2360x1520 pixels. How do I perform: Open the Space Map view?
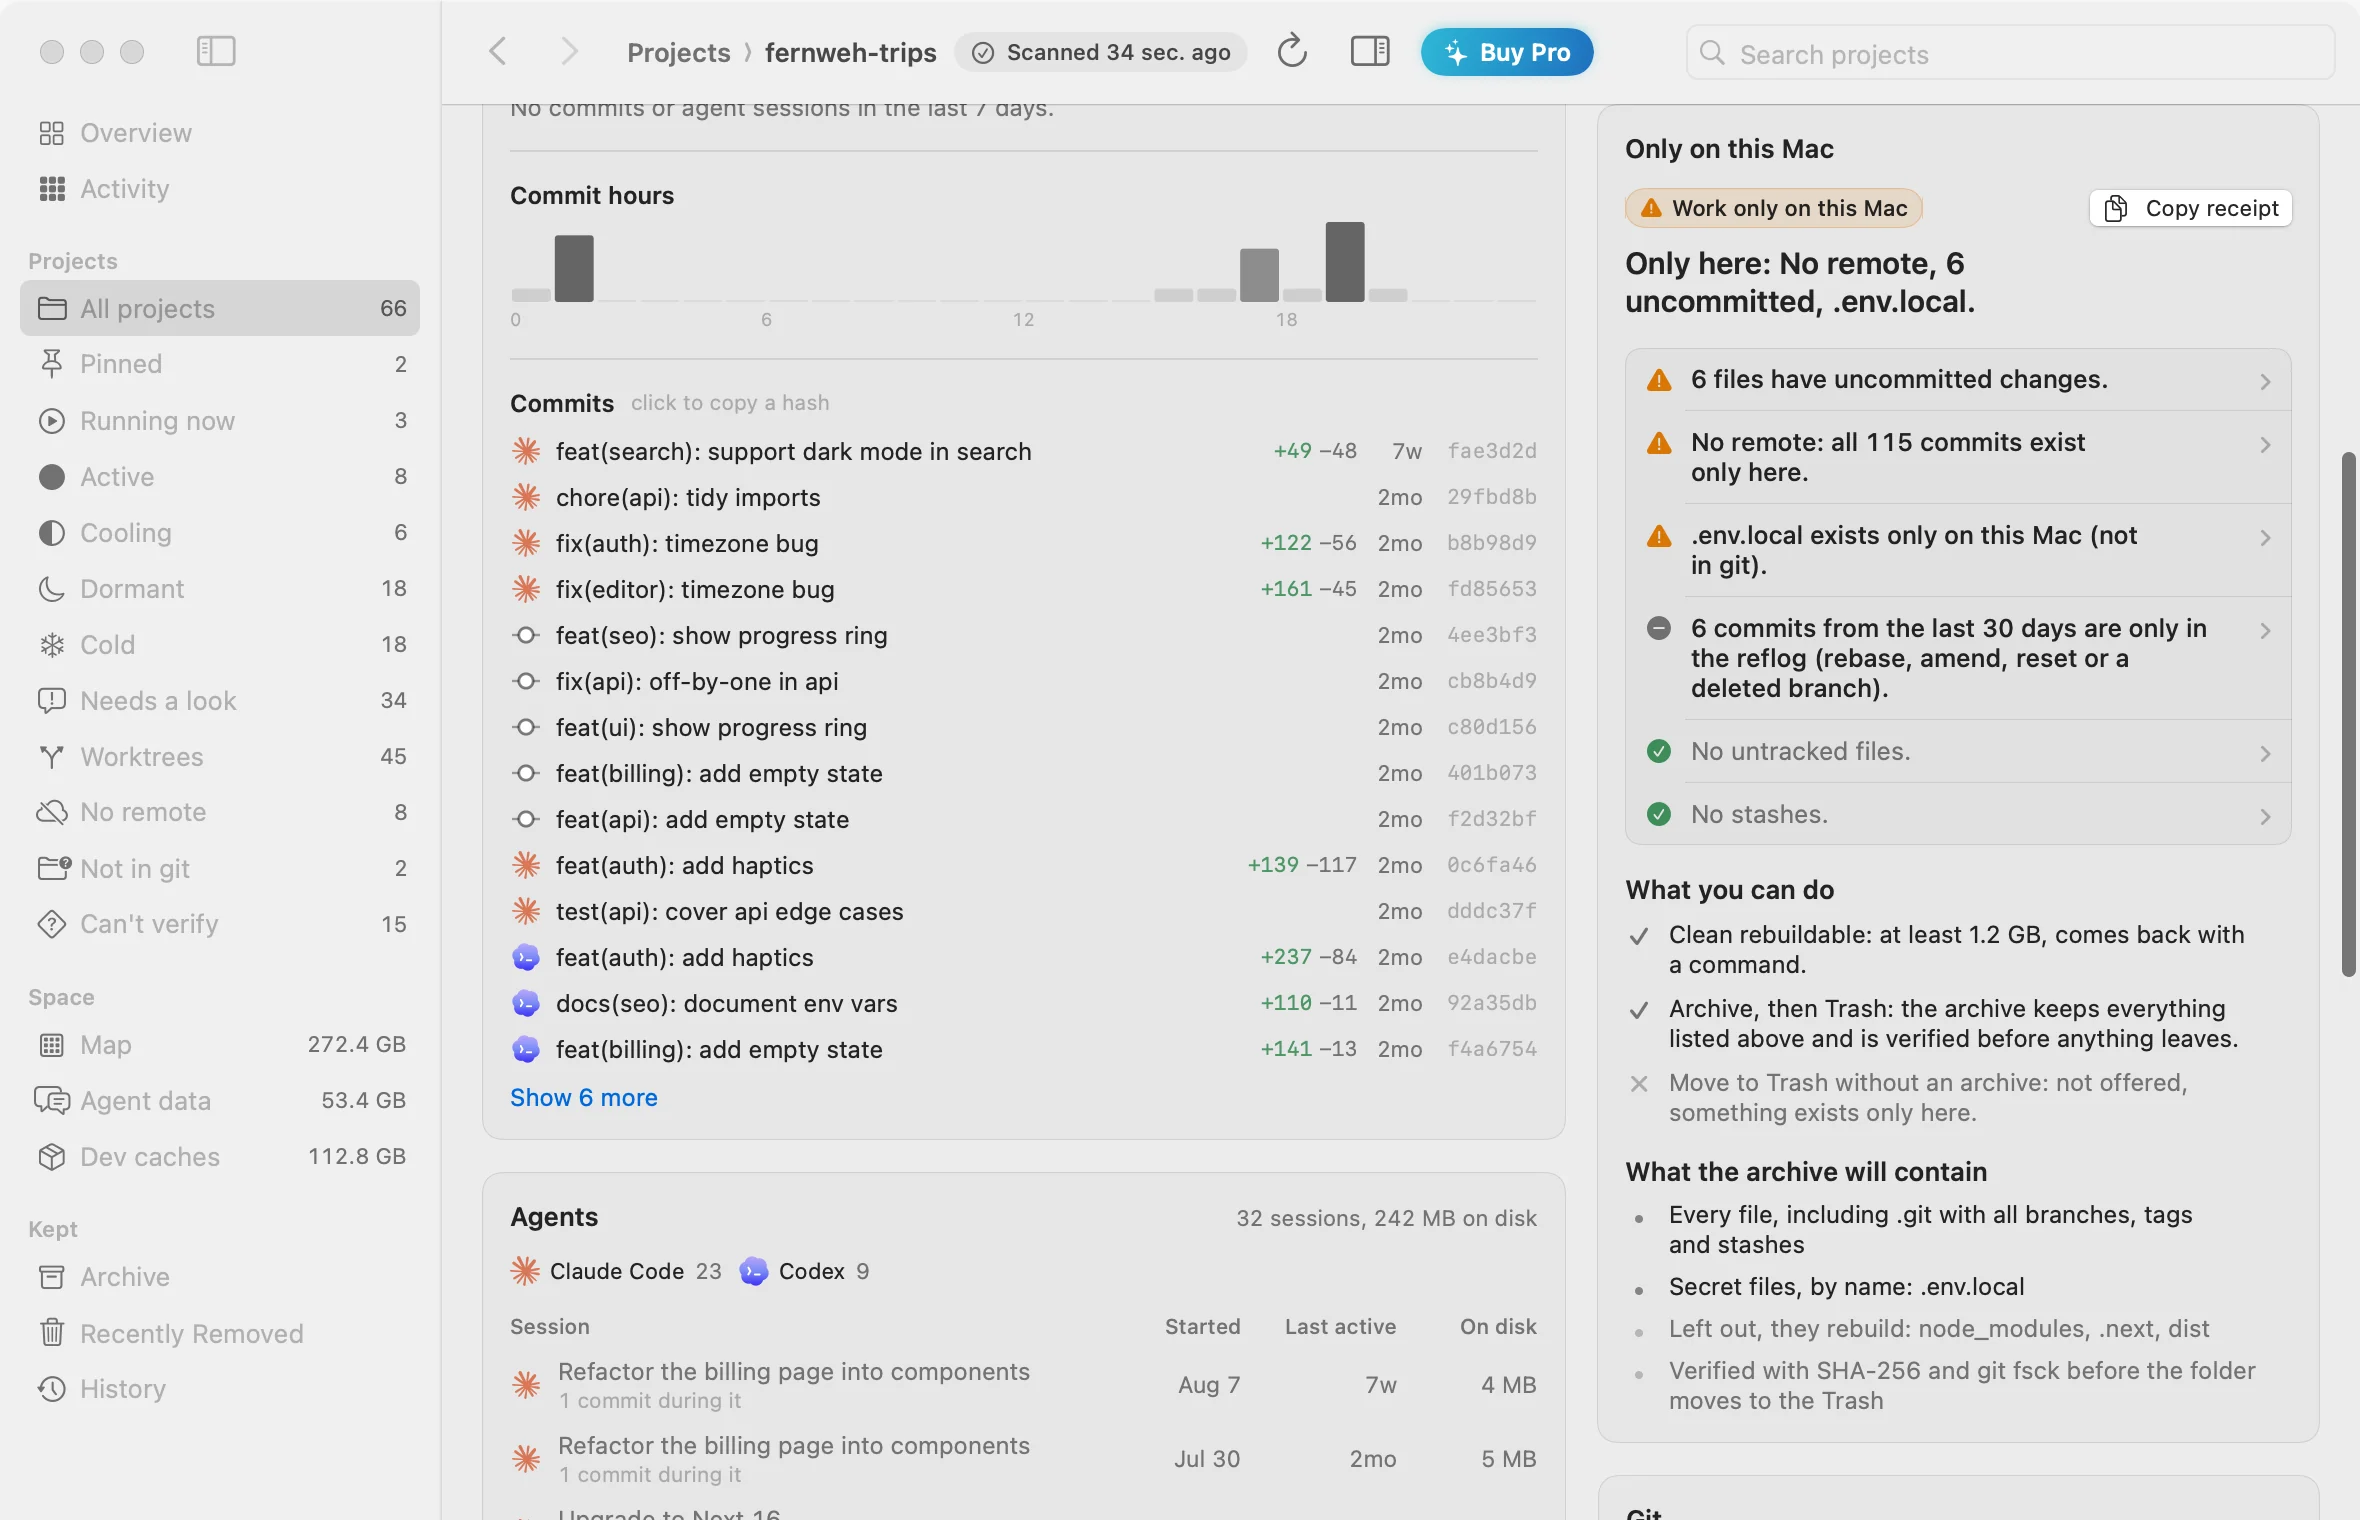point(220,1044)
